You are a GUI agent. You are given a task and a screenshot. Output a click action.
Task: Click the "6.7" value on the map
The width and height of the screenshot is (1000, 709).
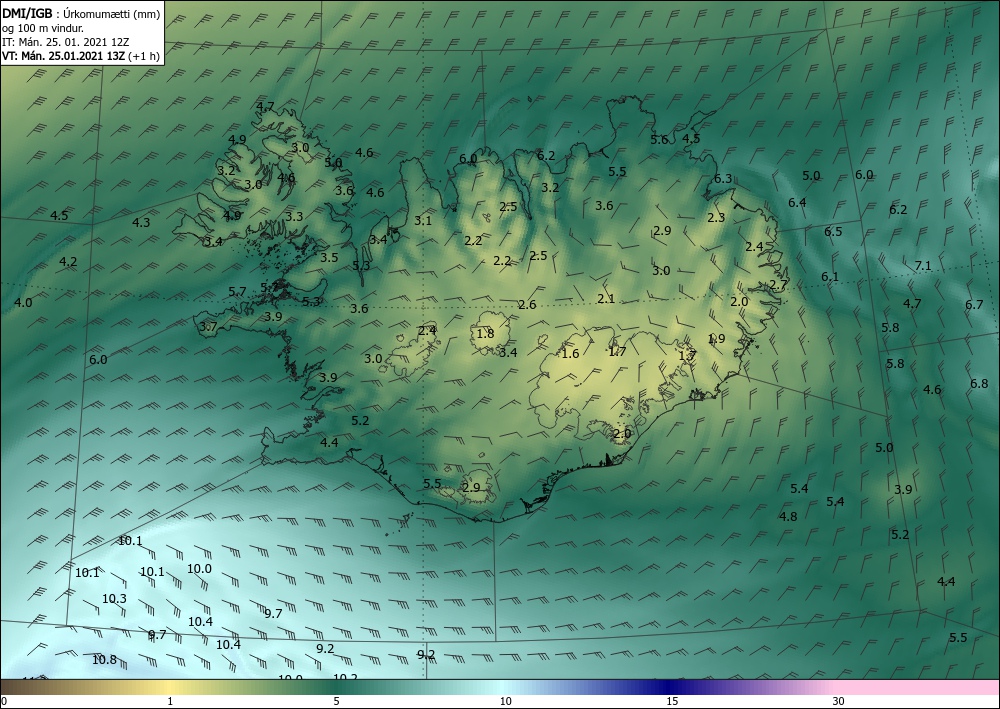click(974, 305)
